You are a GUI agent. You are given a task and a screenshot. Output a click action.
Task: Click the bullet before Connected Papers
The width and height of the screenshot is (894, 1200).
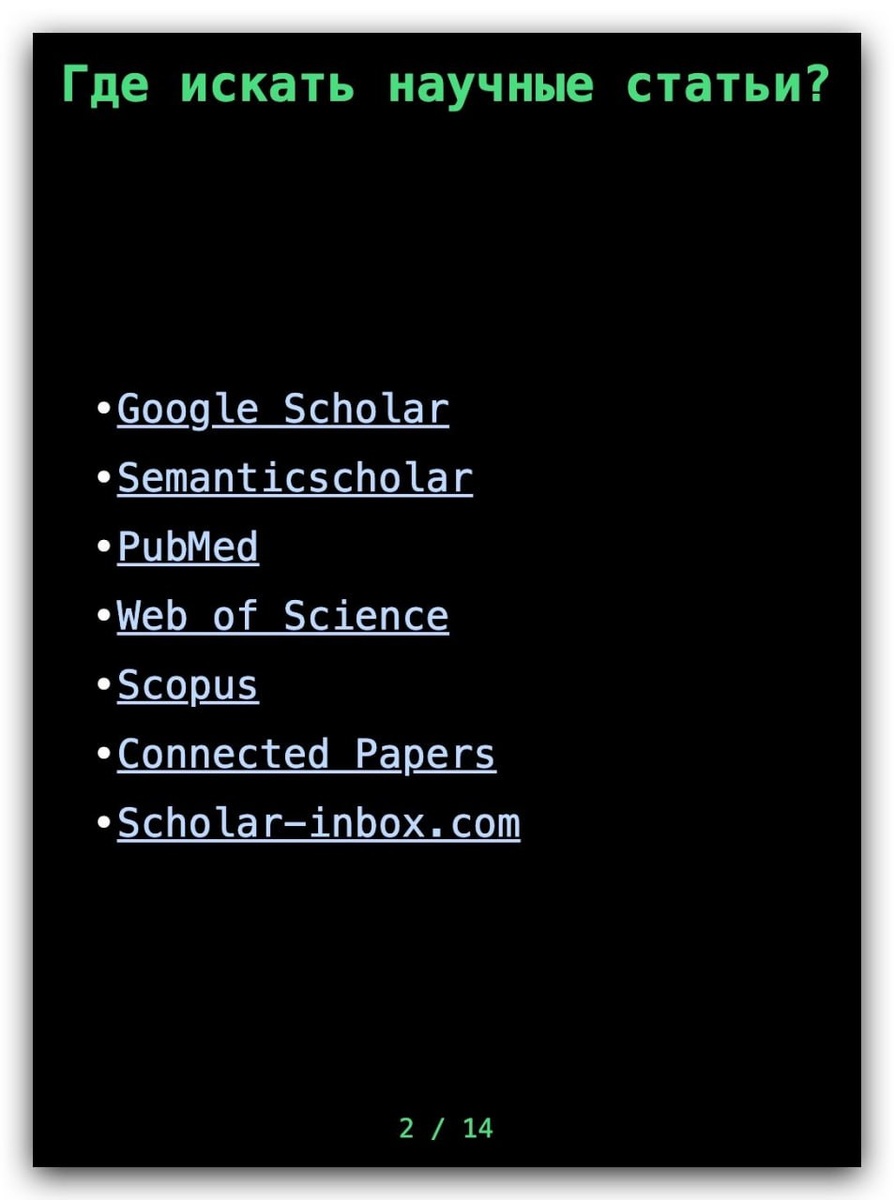pos(104,755)
